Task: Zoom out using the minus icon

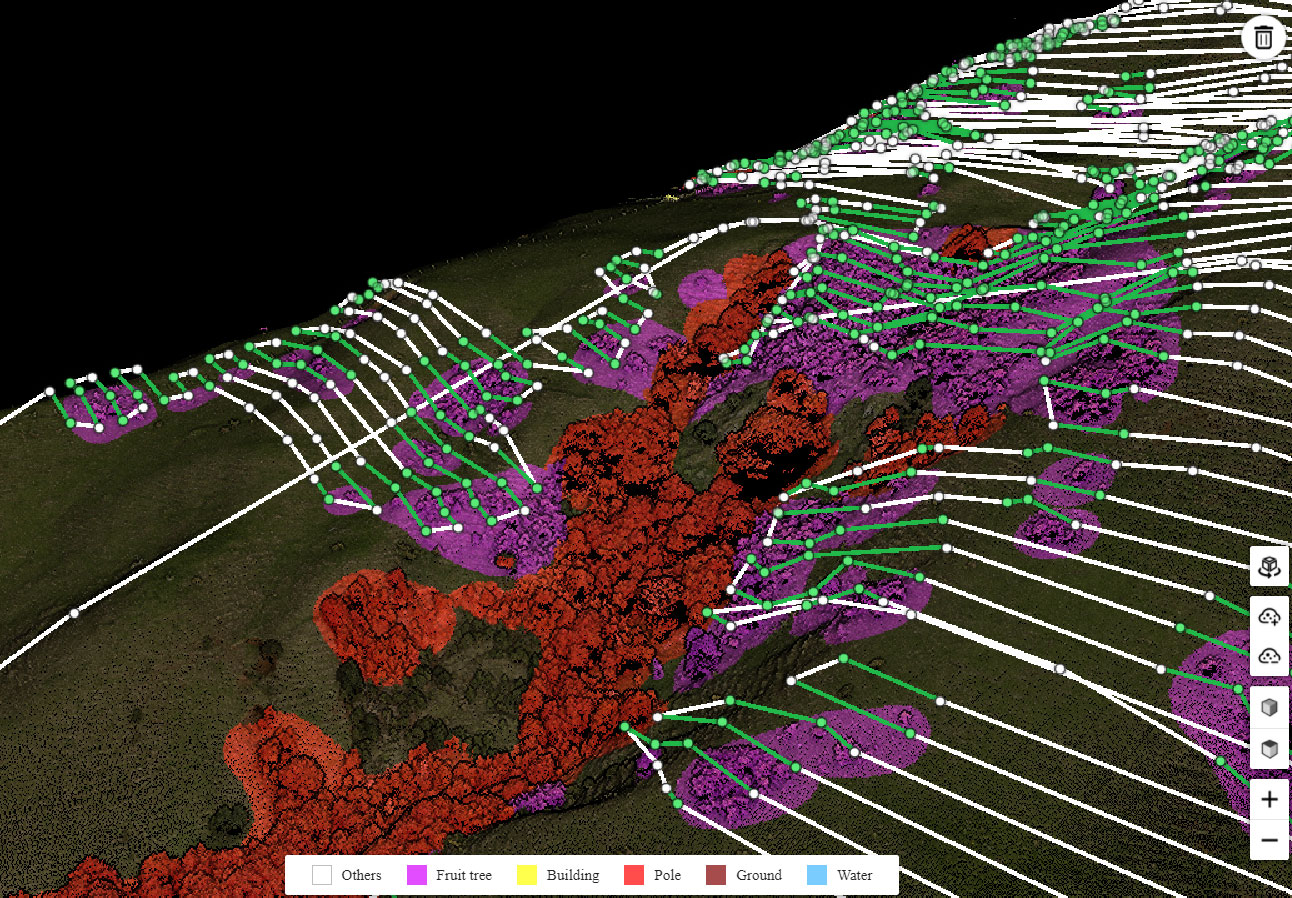Action: point(1268,840)
